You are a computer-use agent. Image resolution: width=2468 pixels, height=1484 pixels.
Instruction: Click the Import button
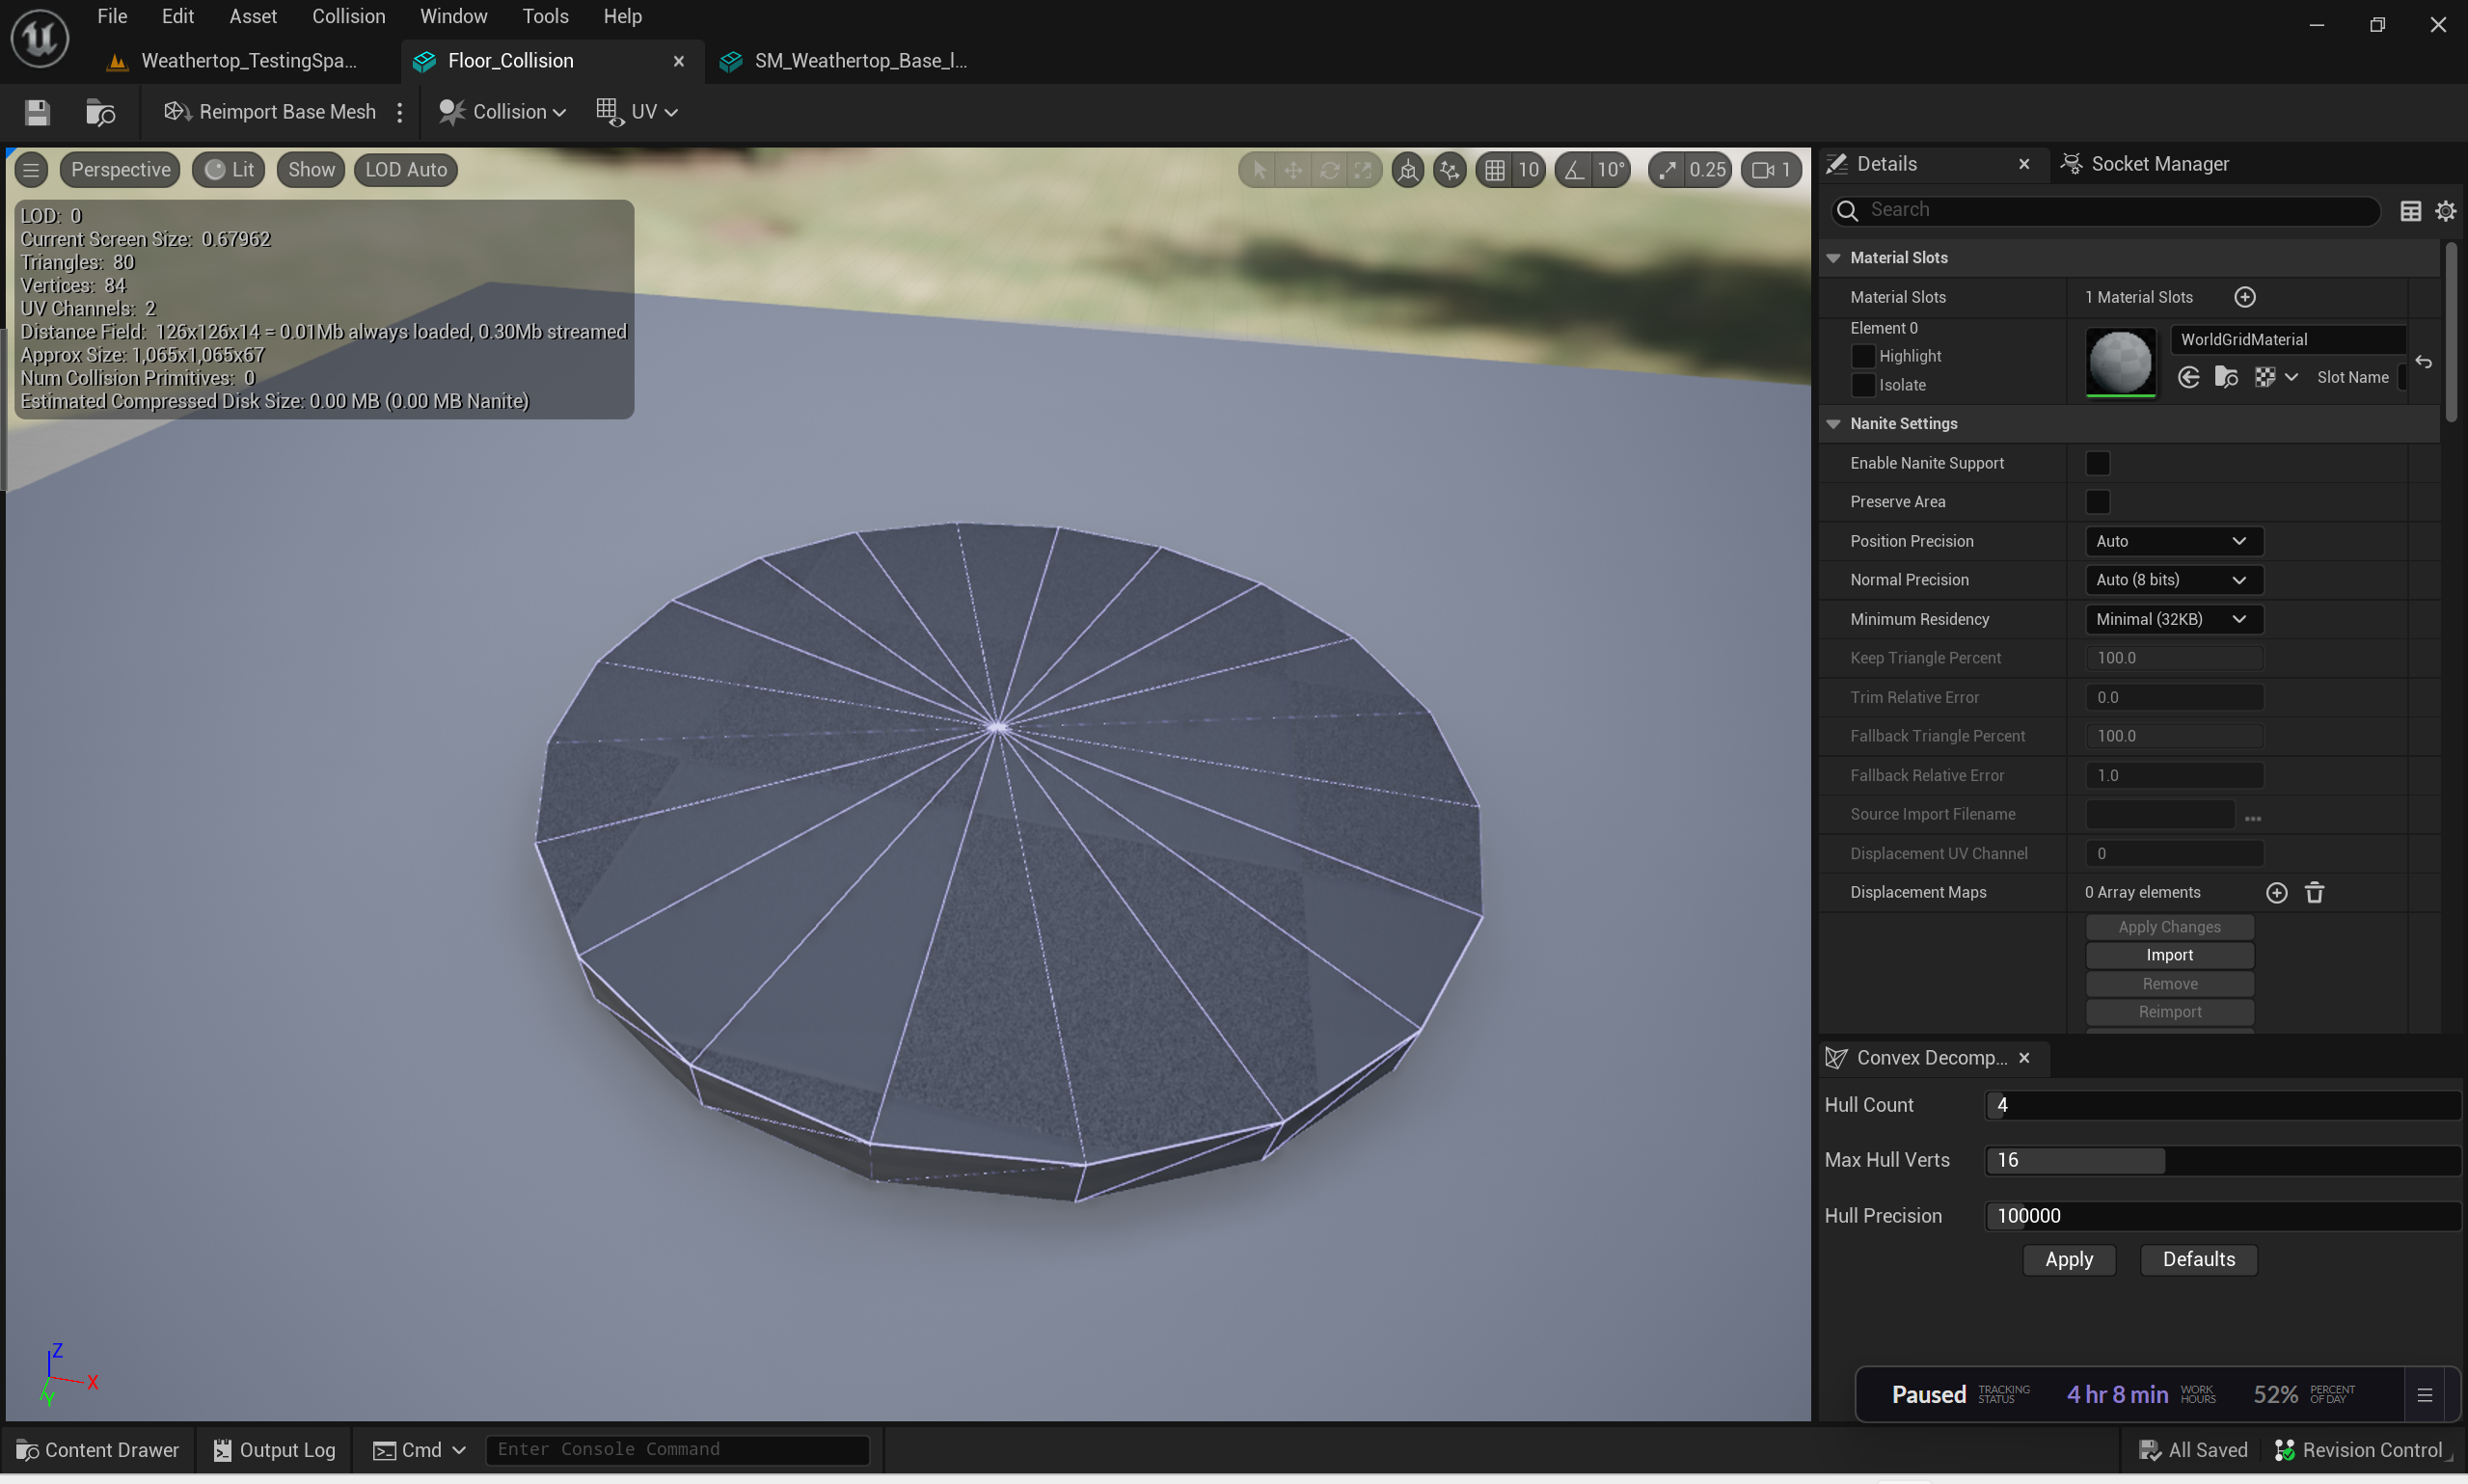(2168, 955)
